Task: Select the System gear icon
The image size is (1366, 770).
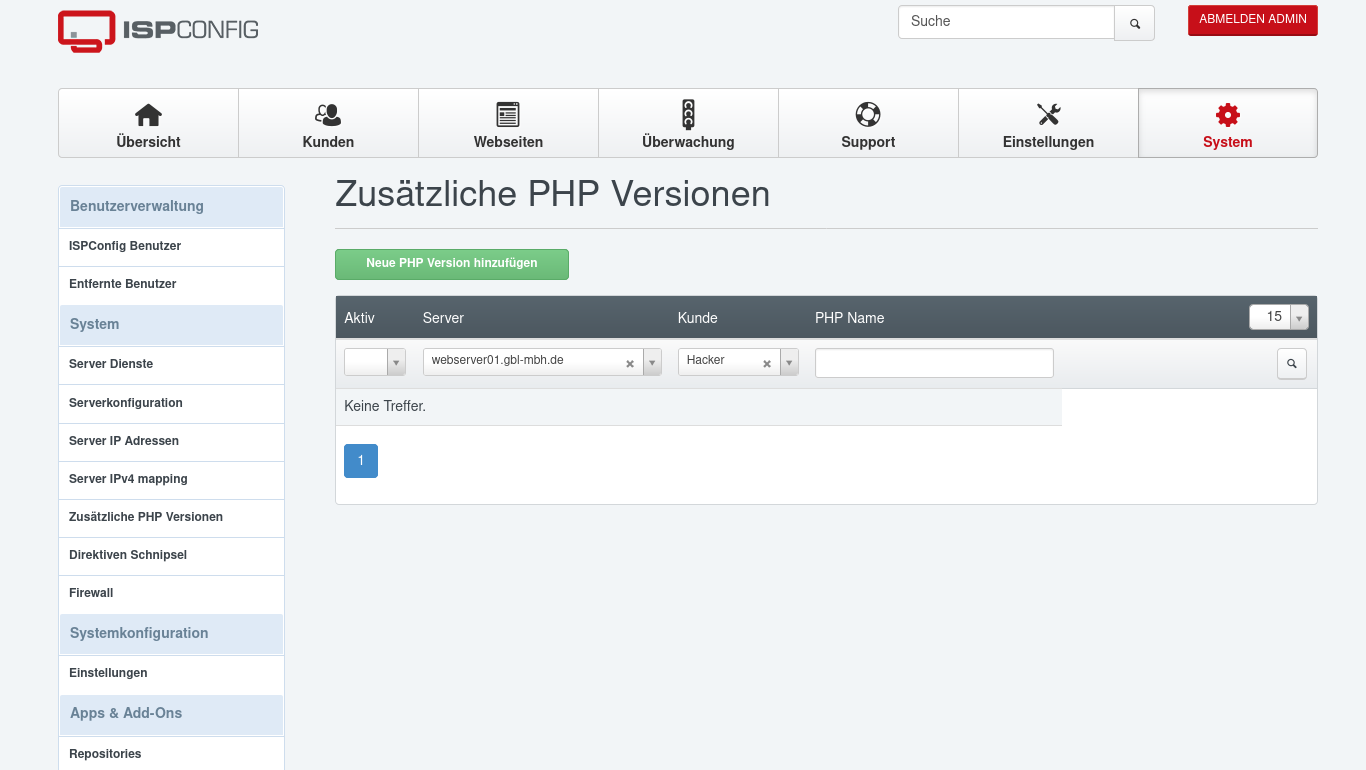Action: tap(1227, 113)
